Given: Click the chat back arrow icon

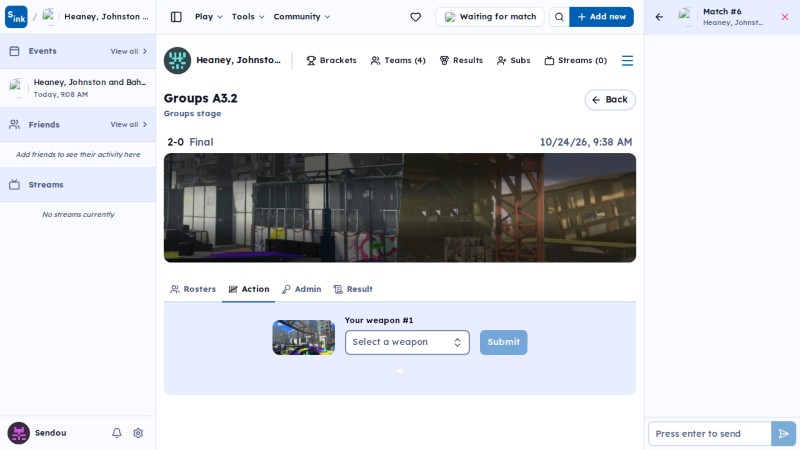Looking at the screenshot, I should [659, 17].
